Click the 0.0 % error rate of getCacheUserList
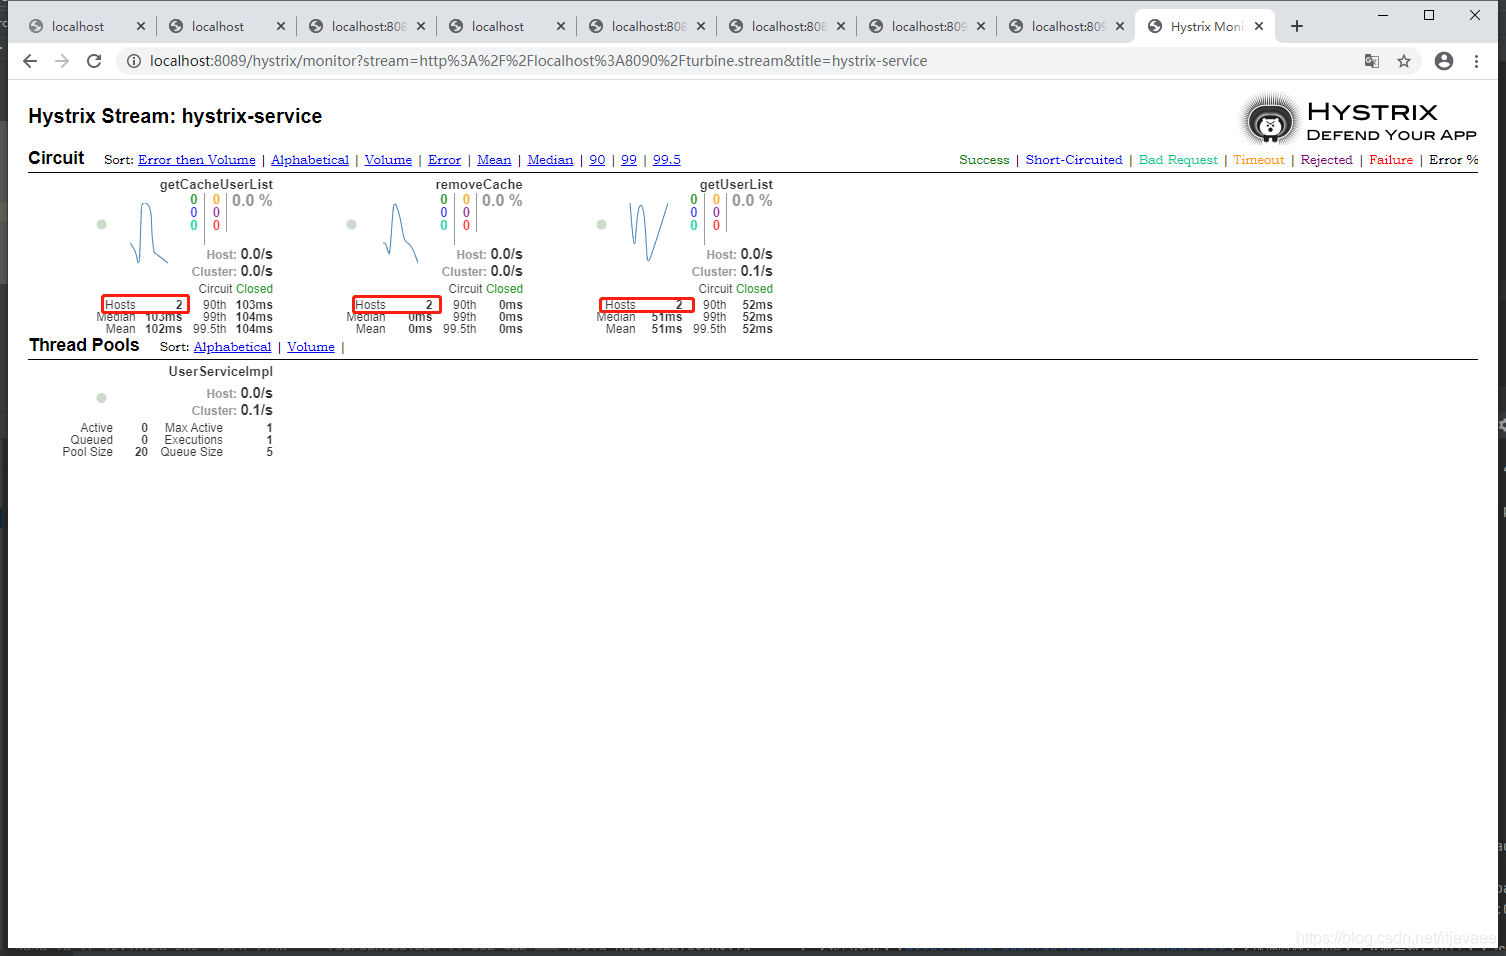 tap(252, 201)
